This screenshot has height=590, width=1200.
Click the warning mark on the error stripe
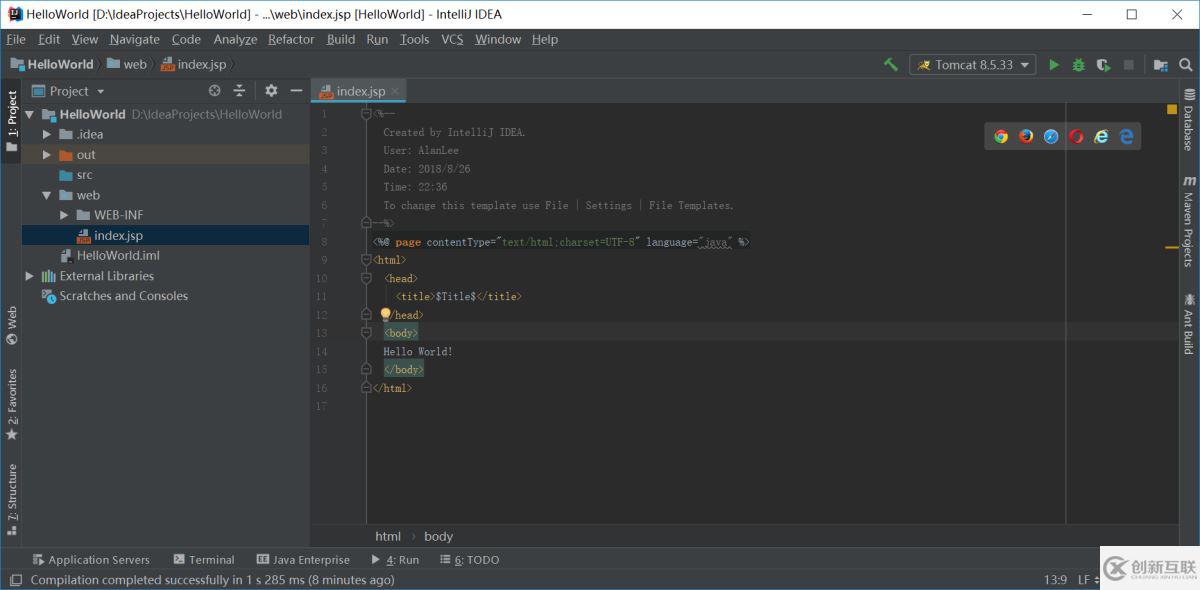[x=1172, y=247]
